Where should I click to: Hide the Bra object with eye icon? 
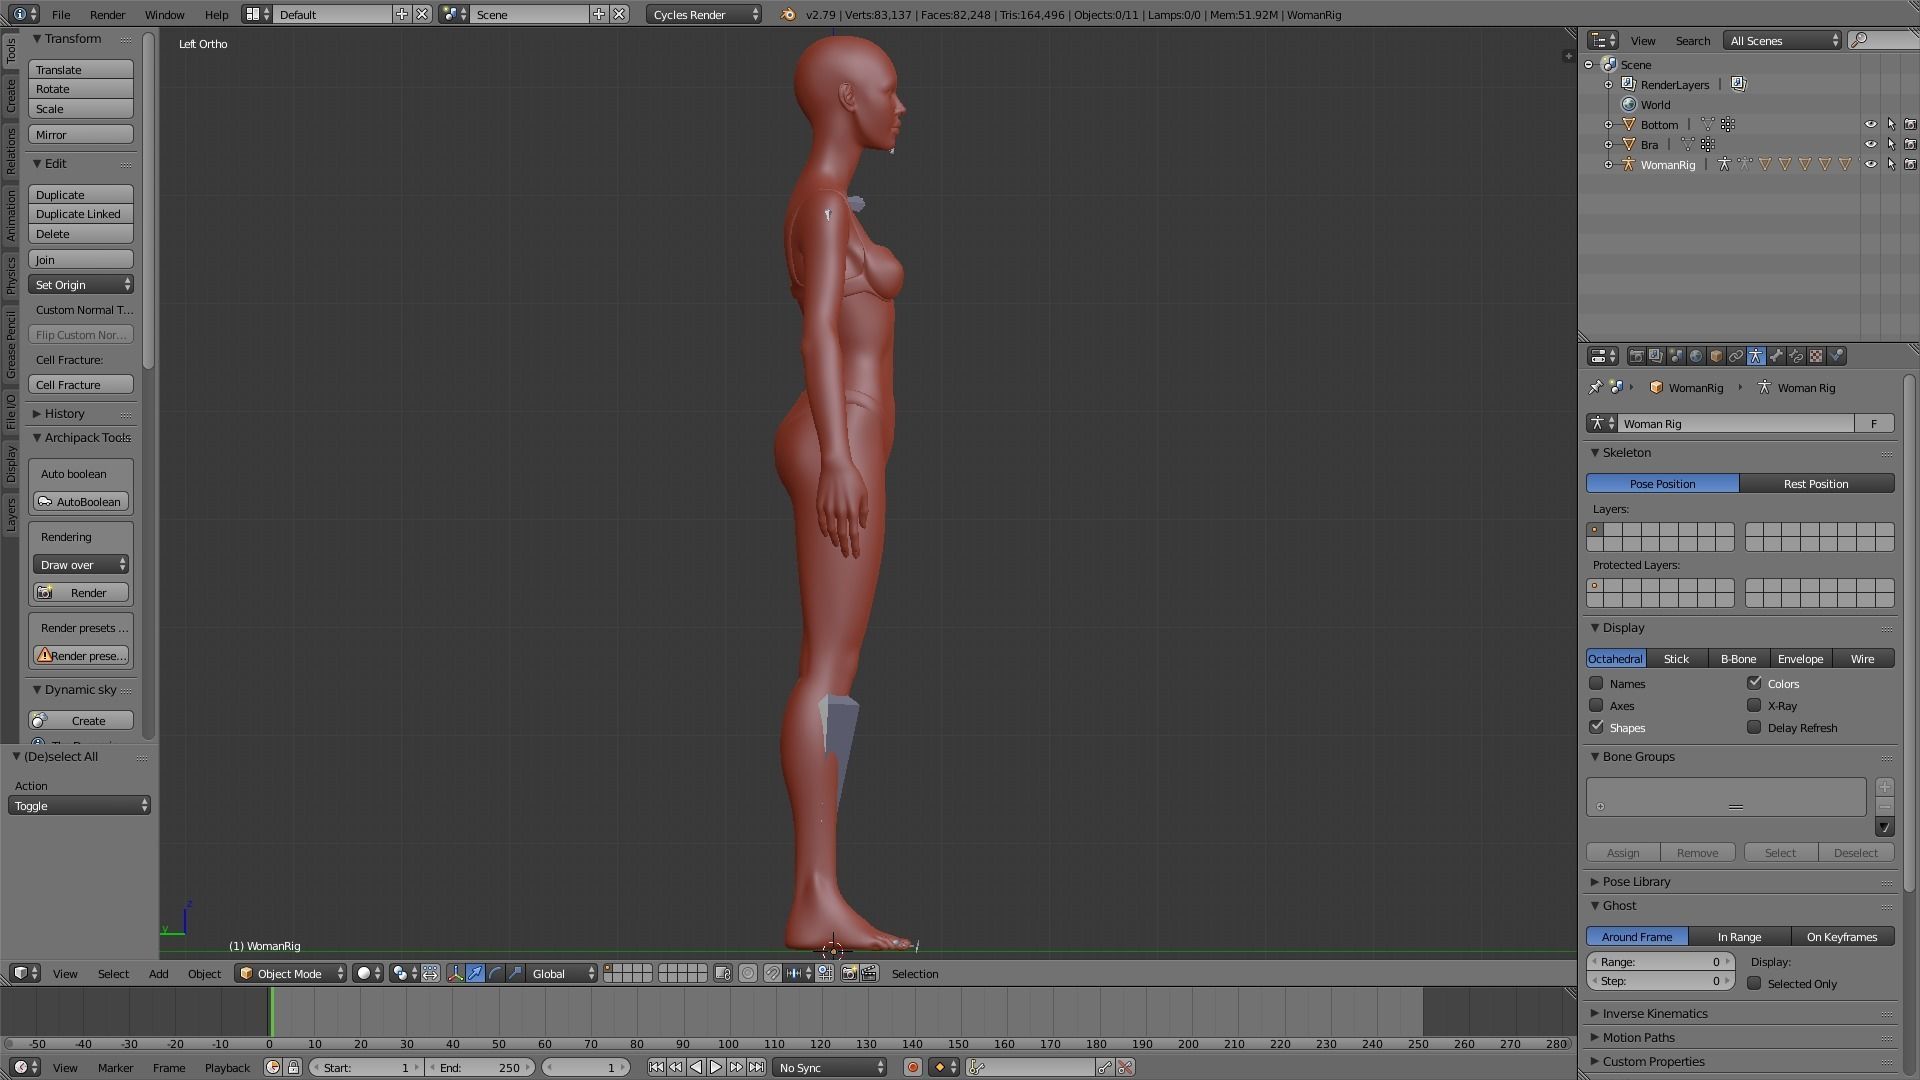(1870, 145)
